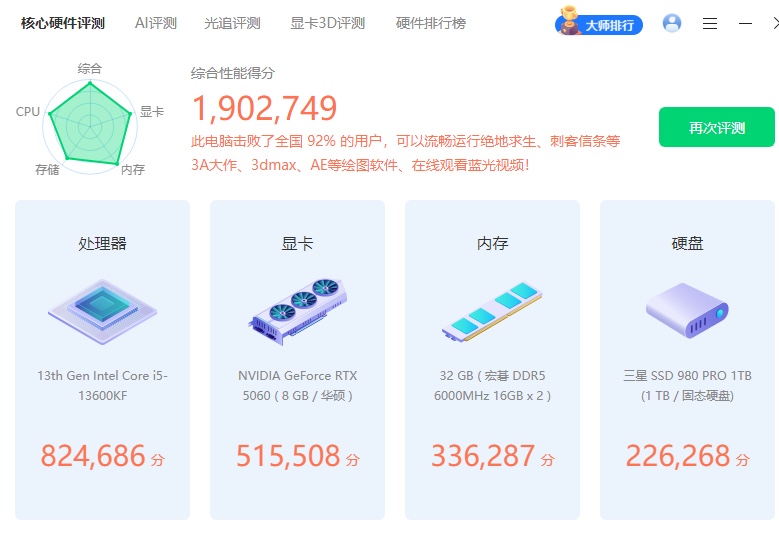Click the 13th Gen Intel Core i5-13600KF text

click(x=102, y=385)
